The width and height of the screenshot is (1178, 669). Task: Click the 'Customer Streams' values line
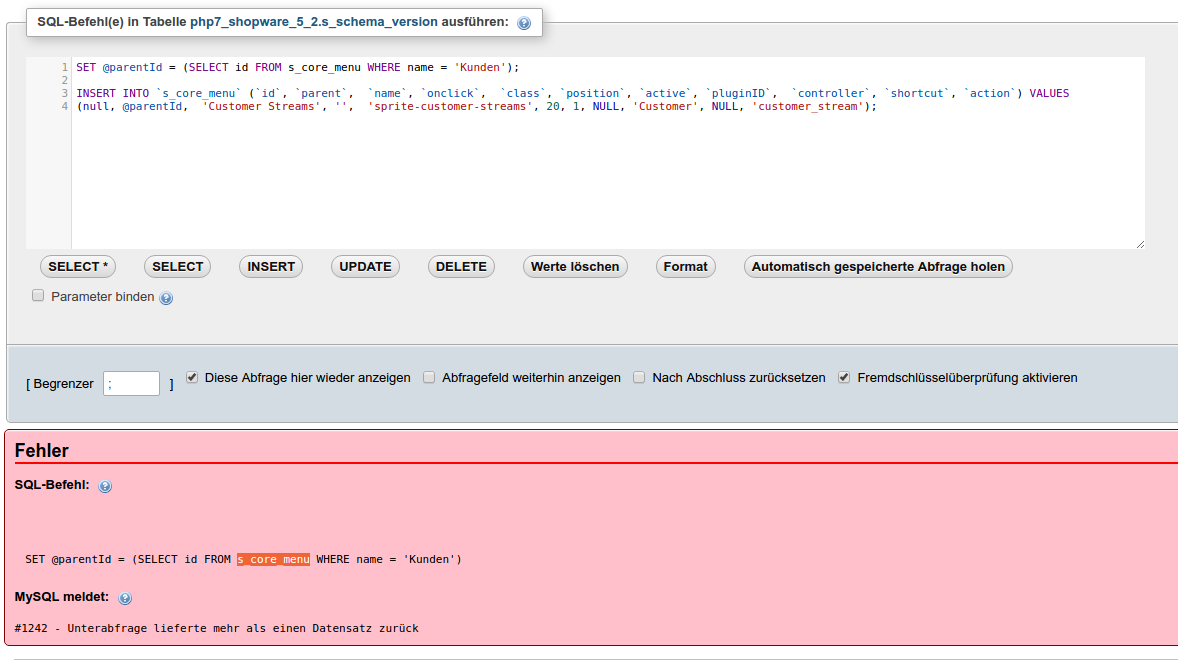coord(476,107)
